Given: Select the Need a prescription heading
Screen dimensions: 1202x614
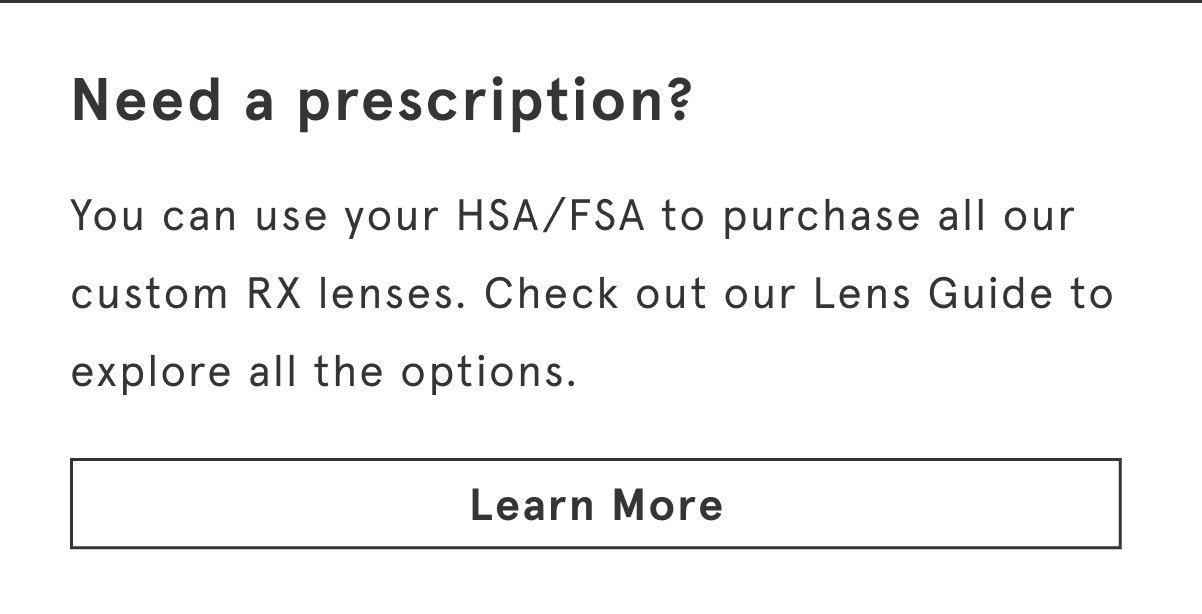Looking at the screenshot, I should point(384,99).
